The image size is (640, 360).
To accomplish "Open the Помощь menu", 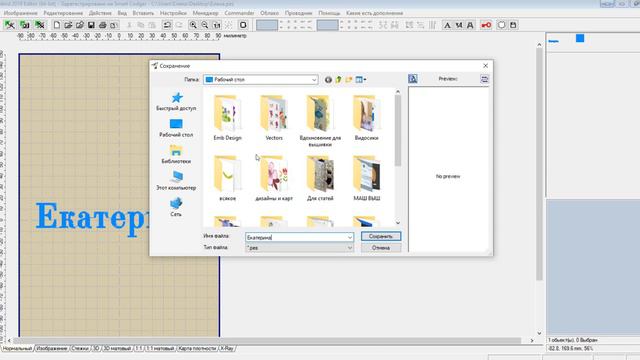I will point(329,13).
